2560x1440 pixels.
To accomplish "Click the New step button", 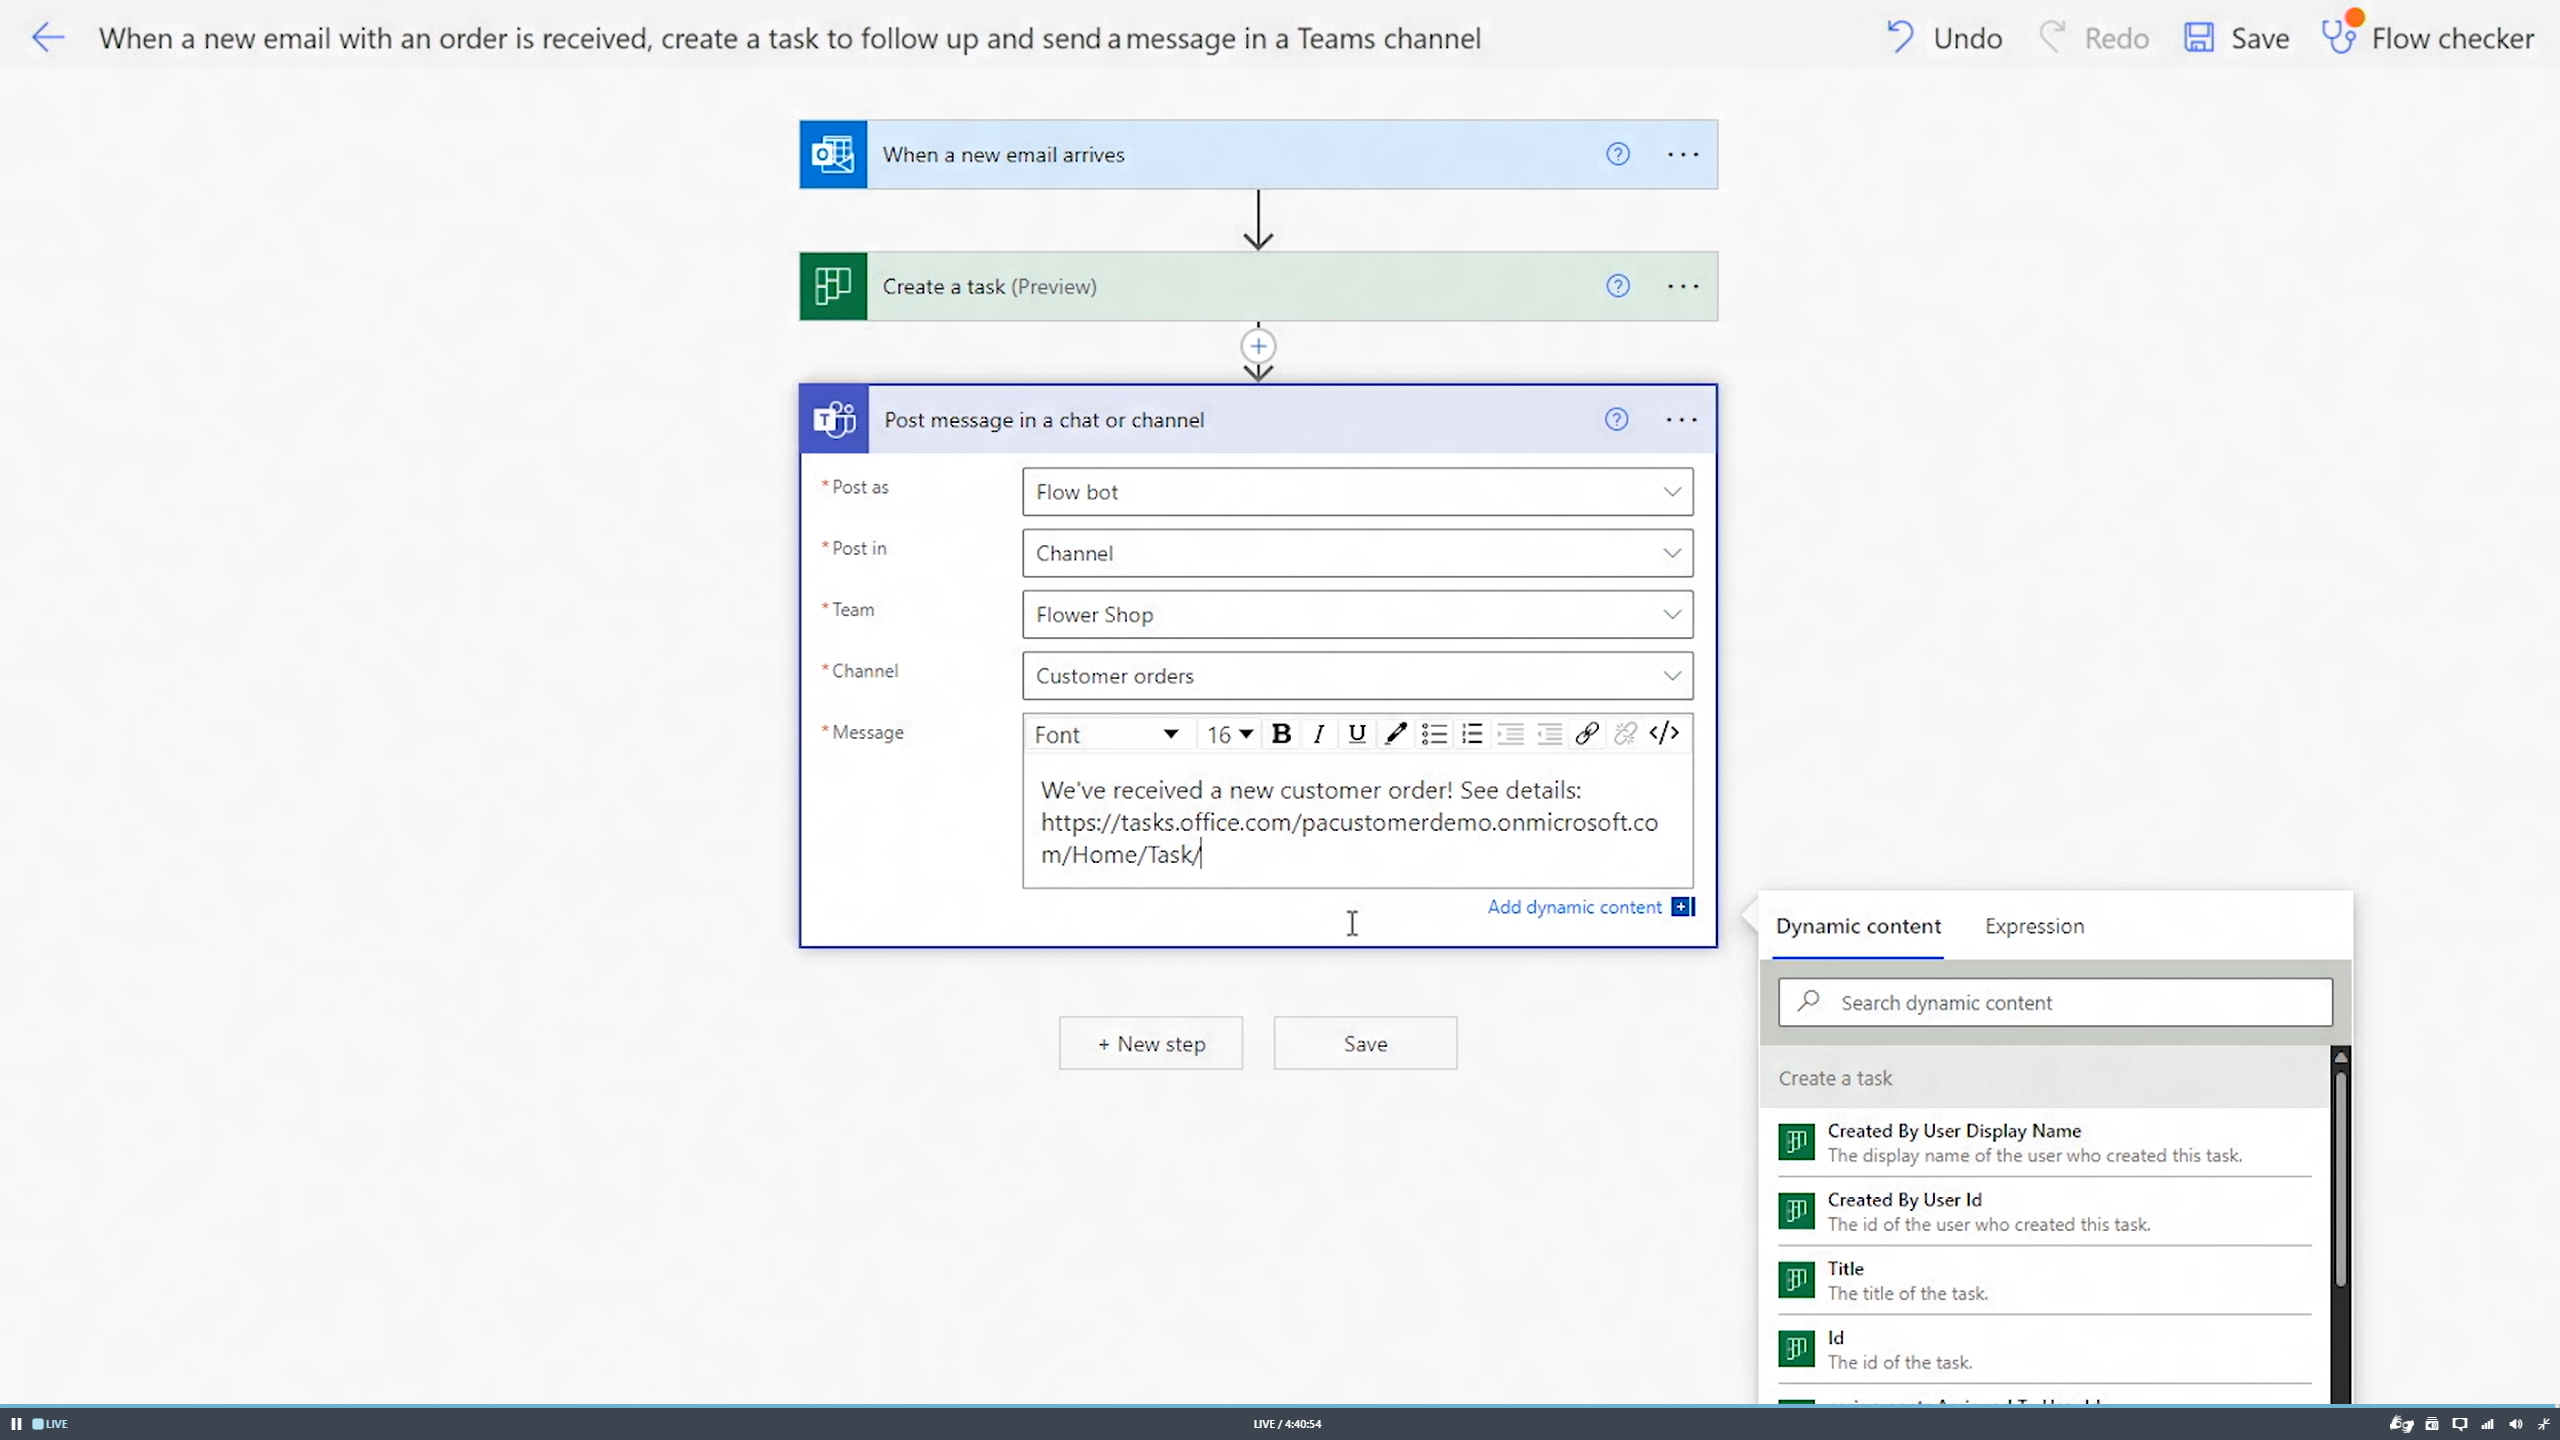I will (1151, 1043).
